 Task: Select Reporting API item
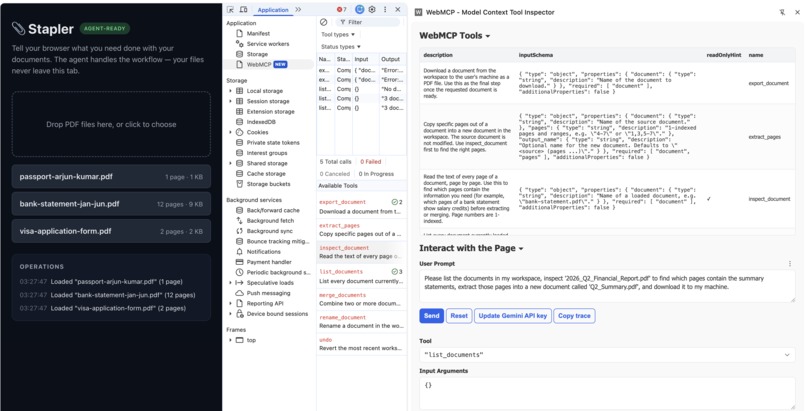(x=265, y=303)
